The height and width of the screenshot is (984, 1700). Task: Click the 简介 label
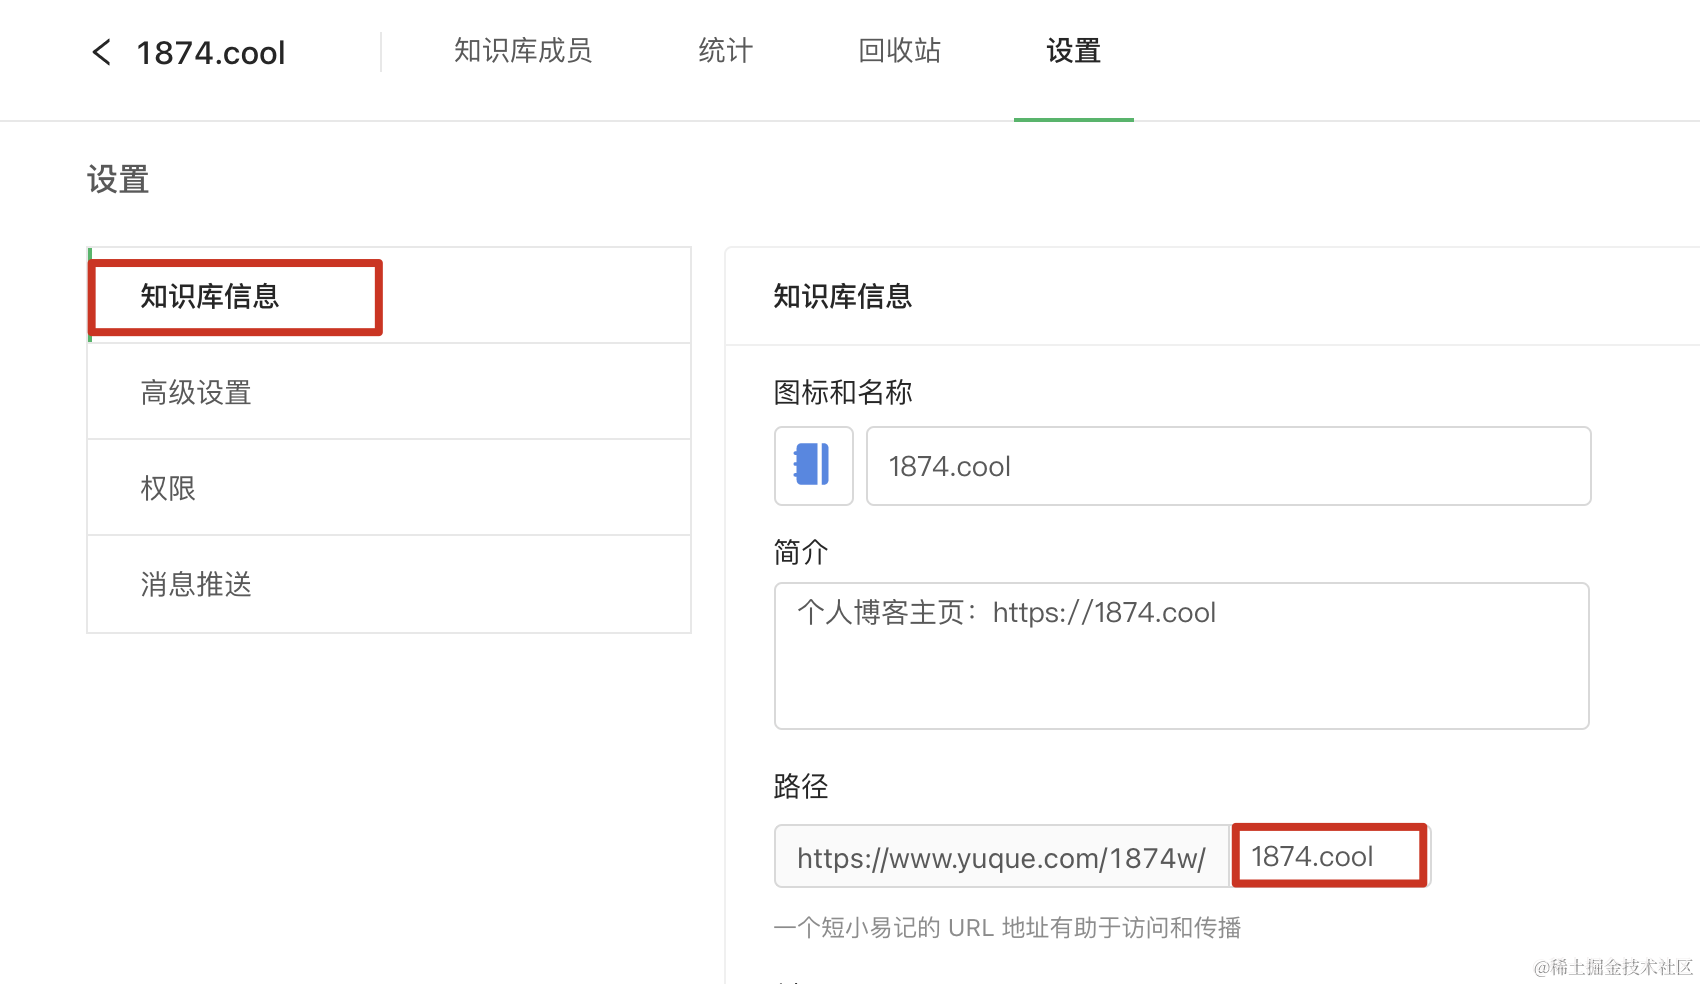[800, 552]
